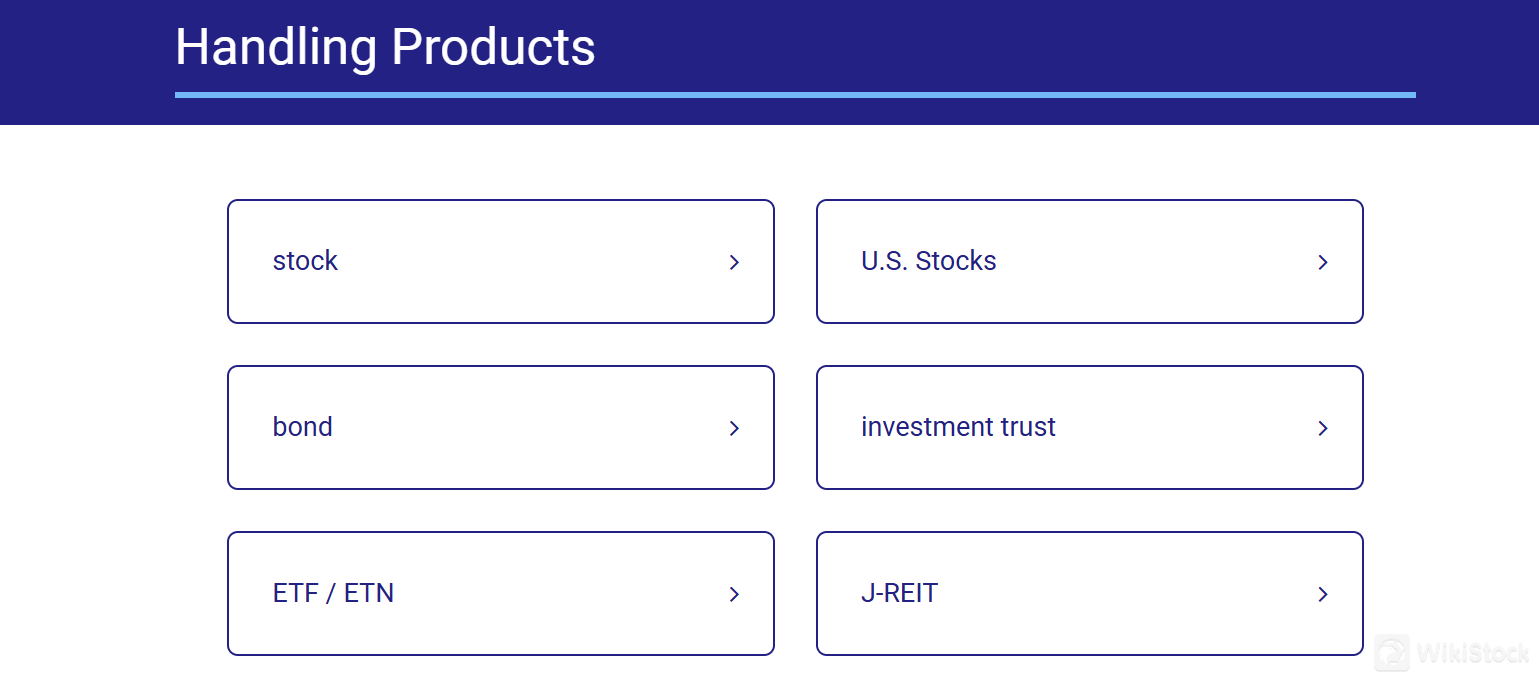Click the light blue line under the heading
The height and width of the screenshot is (688, 1539).
point(795,95)
